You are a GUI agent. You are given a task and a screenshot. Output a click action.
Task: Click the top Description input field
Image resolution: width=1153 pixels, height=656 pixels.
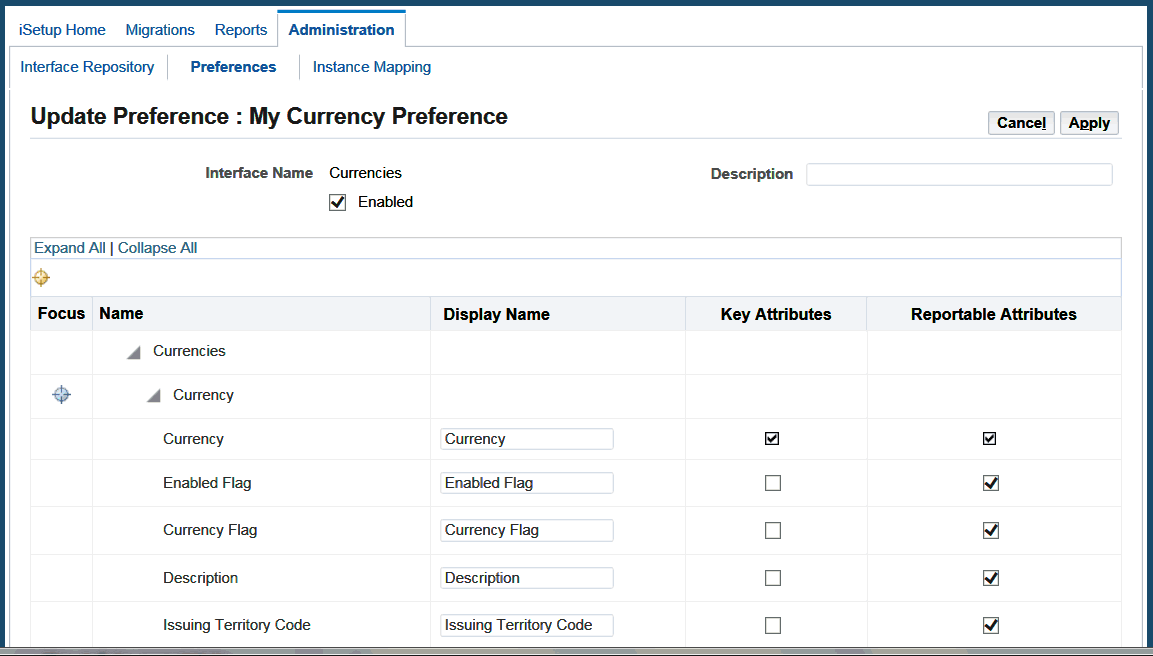tap(959, 174)
